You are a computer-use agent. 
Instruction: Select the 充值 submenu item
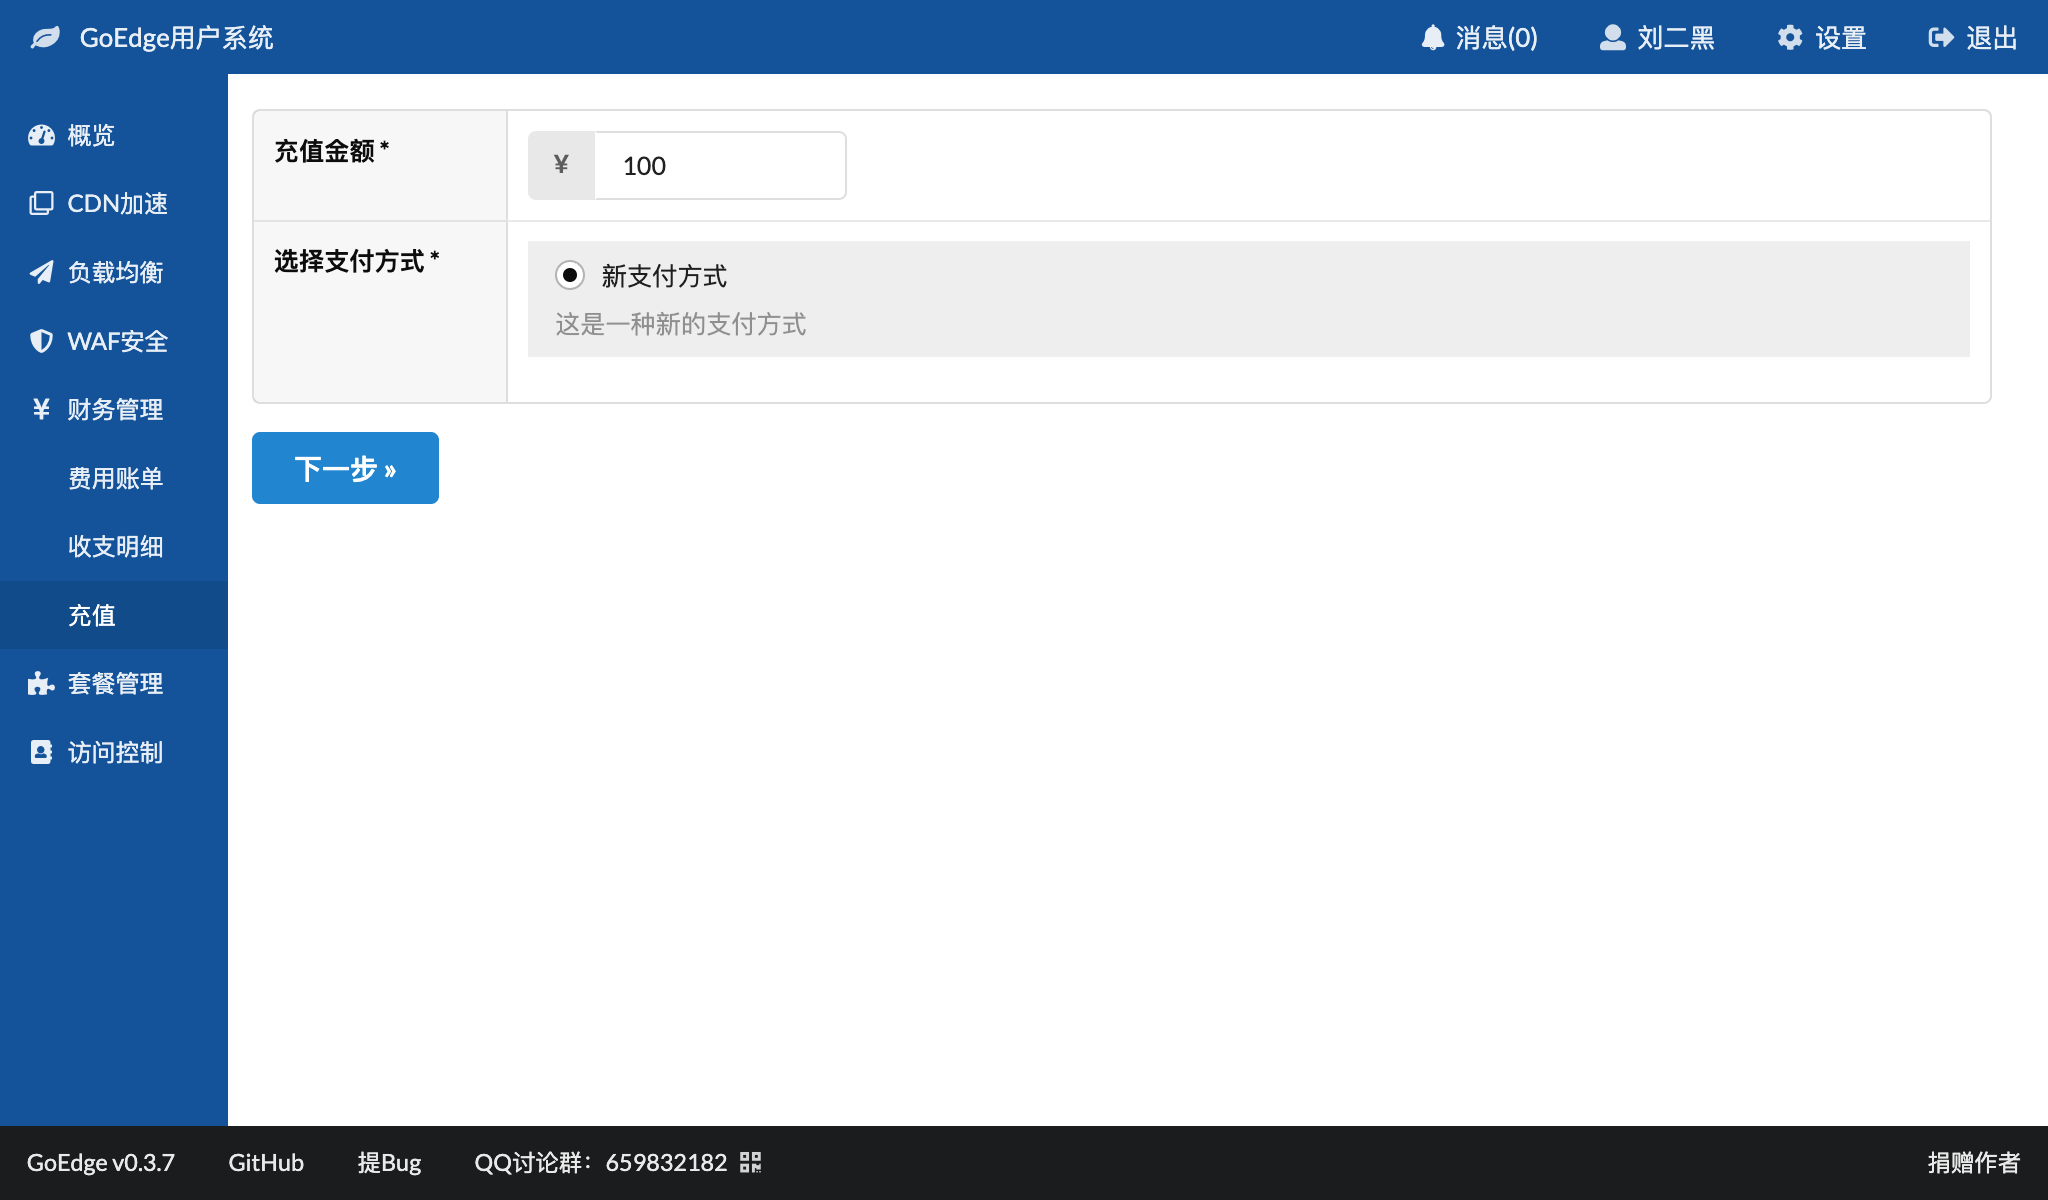pos(114,615)
